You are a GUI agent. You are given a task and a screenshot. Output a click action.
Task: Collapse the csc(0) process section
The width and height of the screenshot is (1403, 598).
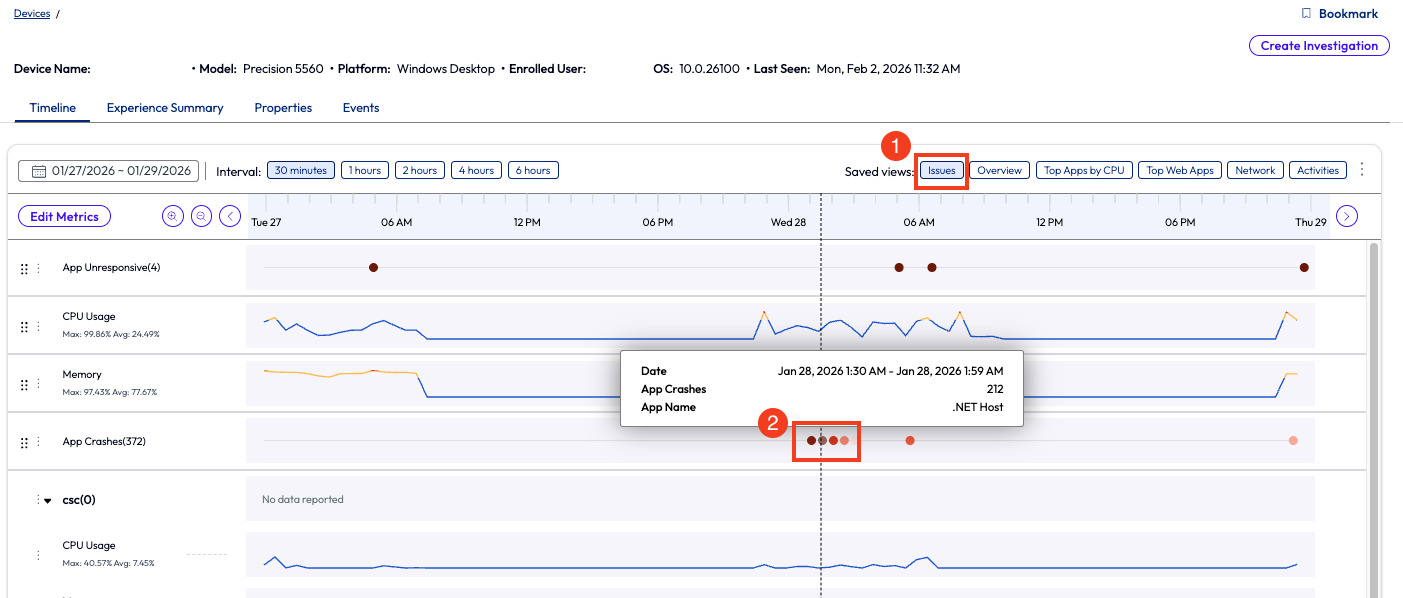coord(47,501)
